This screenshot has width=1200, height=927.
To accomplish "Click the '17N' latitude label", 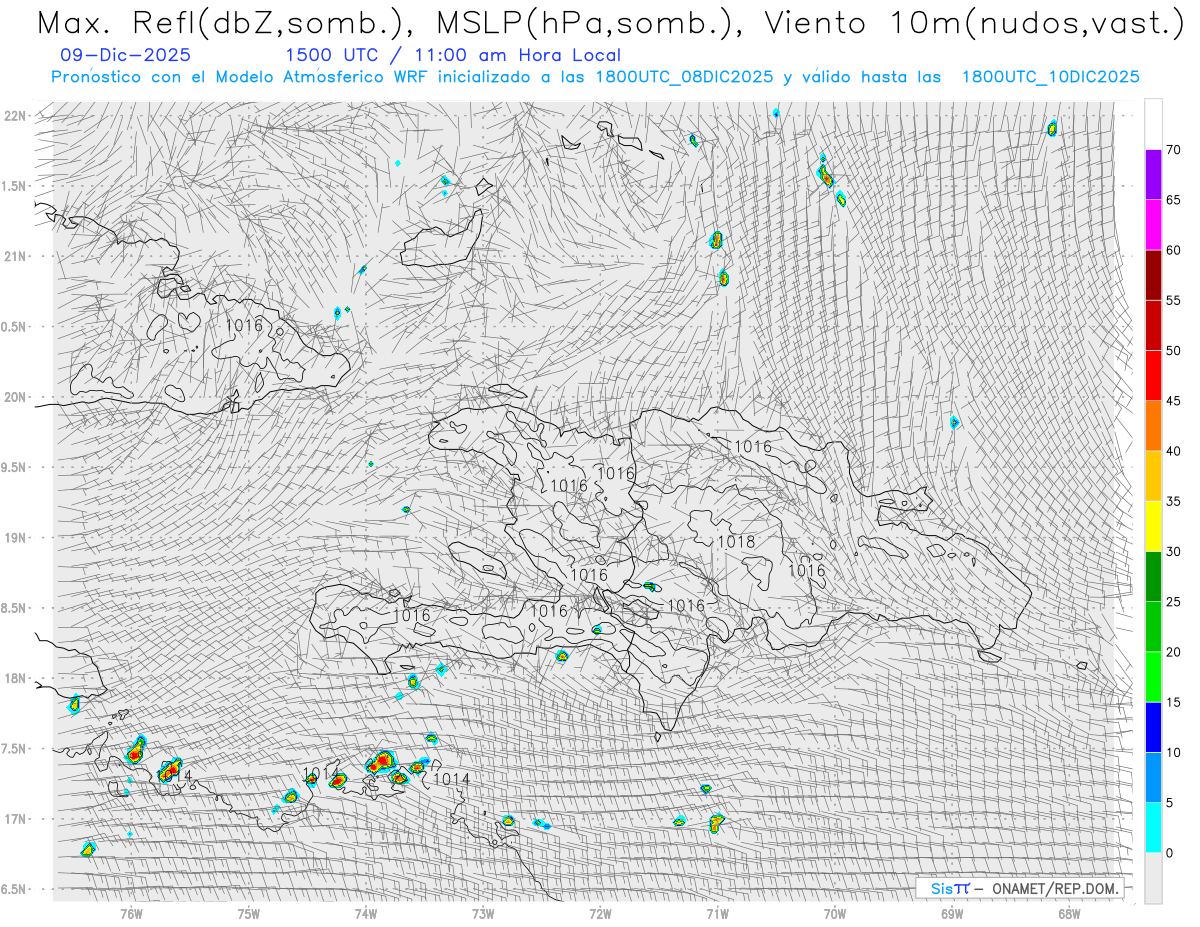I will click(15, 819).
